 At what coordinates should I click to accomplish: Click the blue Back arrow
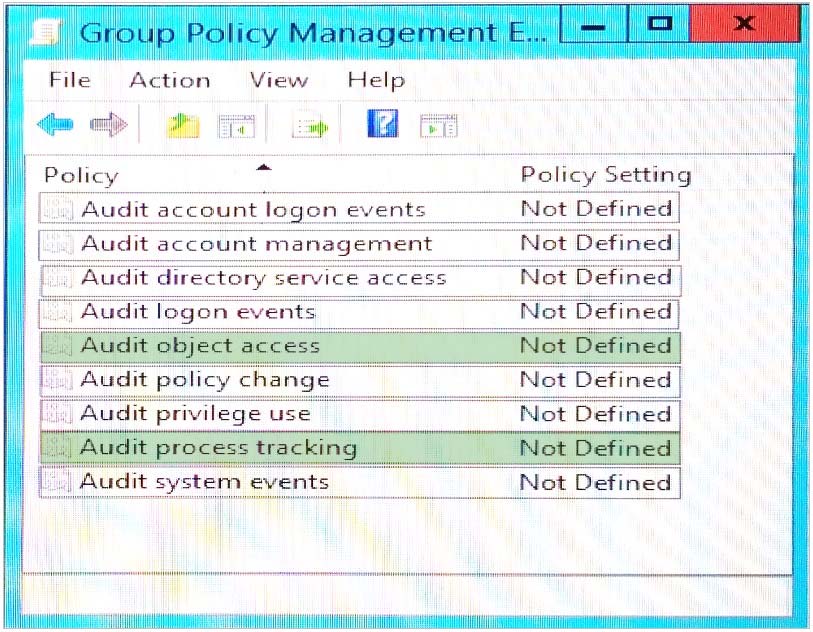pyautogui.click(x=55, y=125)
